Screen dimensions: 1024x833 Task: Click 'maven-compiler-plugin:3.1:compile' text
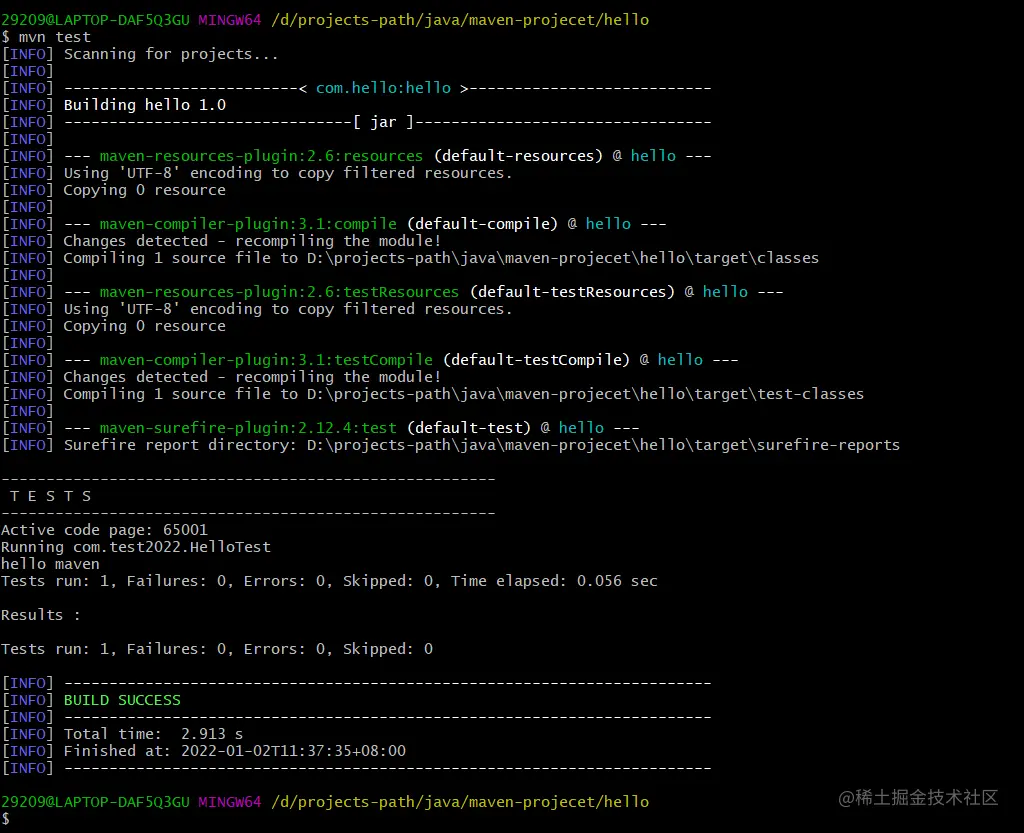pos(248,224)
